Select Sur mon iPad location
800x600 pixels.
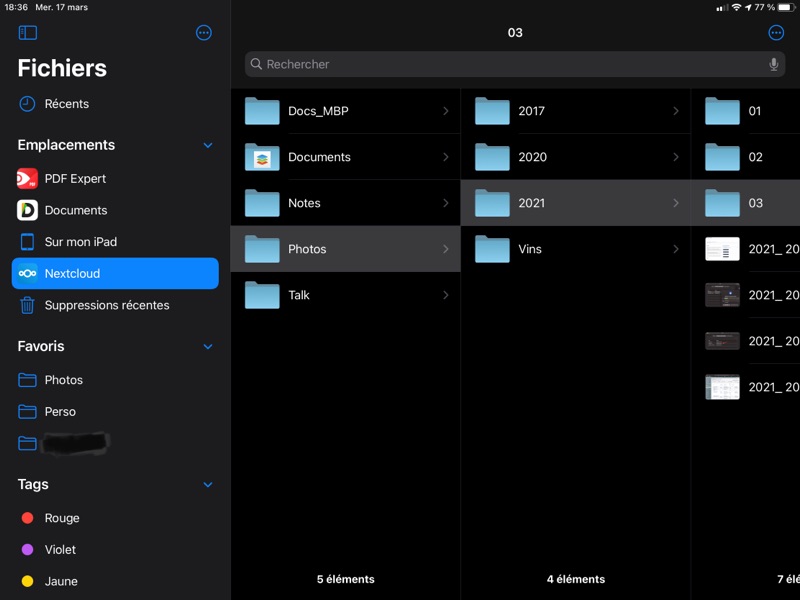click(x=80, y=242)
